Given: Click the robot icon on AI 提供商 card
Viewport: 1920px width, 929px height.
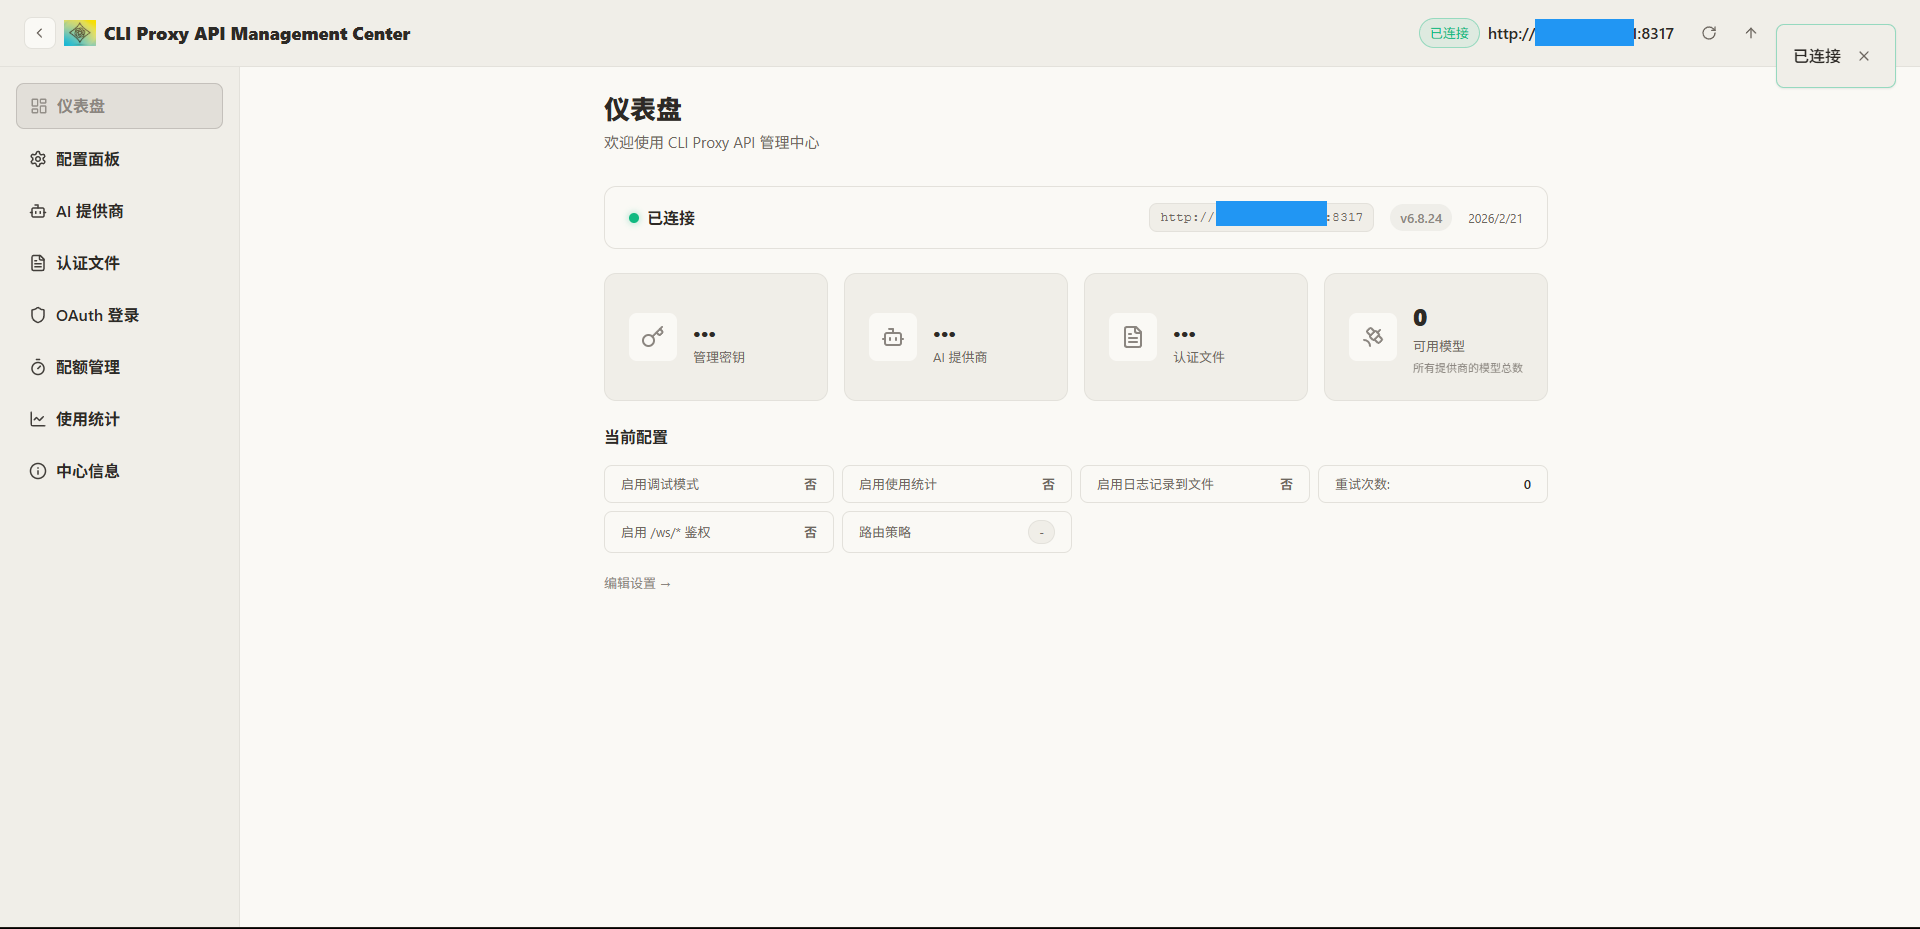Looking at the screenshot, I should point(893,337).
